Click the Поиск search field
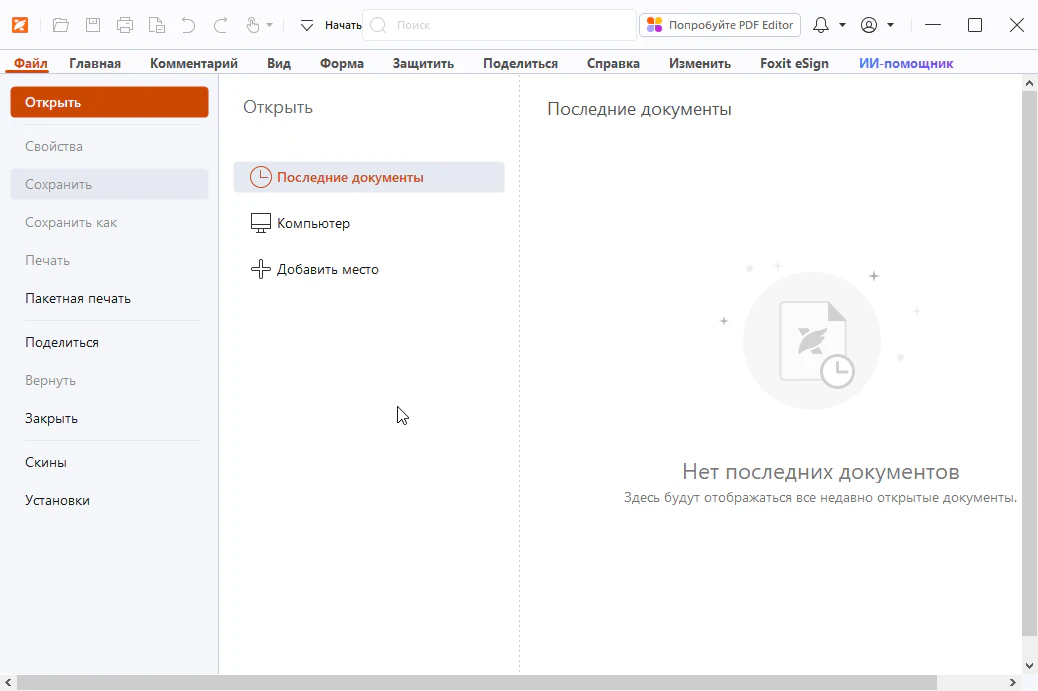The width and height of the screenshot is (1038, 691). [500, 25]
